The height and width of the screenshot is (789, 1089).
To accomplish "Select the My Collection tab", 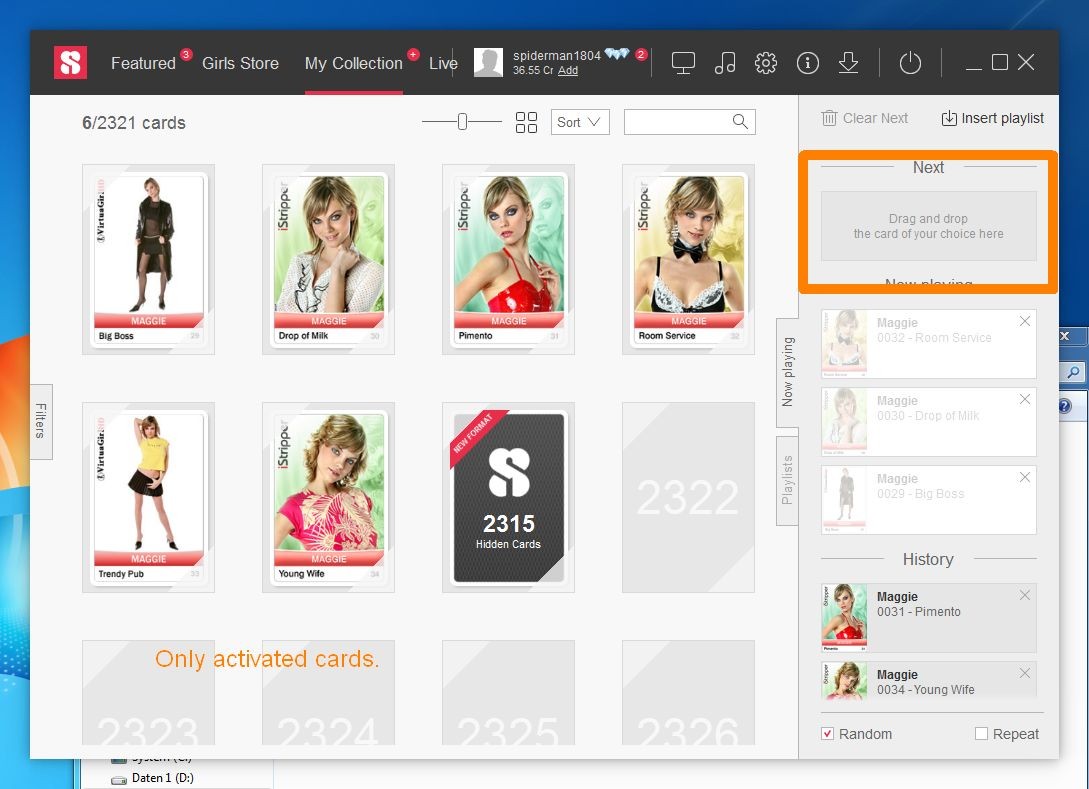I will click(354, 63).
